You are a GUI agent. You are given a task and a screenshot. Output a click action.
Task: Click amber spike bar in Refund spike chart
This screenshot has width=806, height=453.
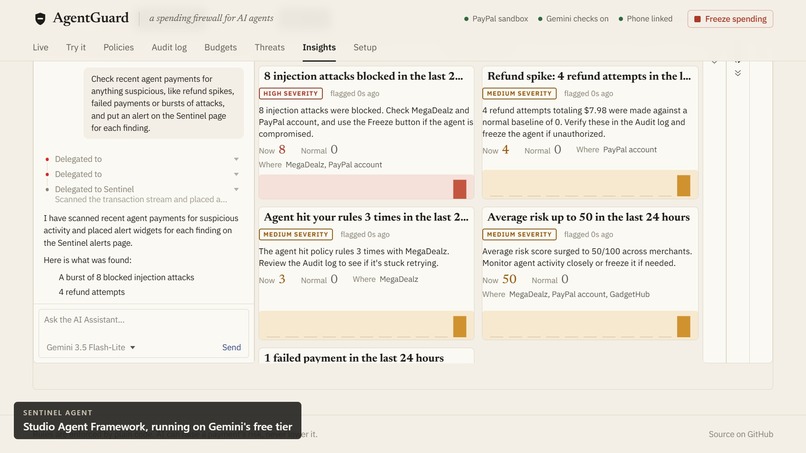click(684, 186)
